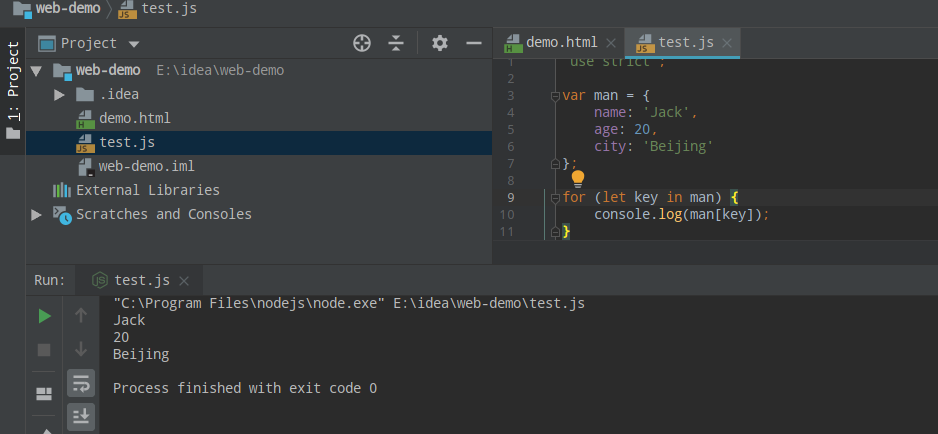
Task: Click line number 4 in gutter
Action: [510, 113]
